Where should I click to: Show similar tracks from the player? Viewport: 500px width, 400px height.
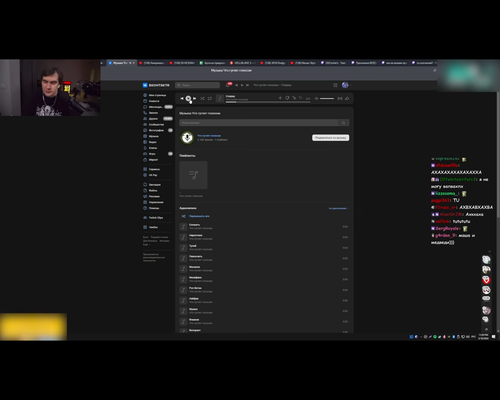[294, 98]
